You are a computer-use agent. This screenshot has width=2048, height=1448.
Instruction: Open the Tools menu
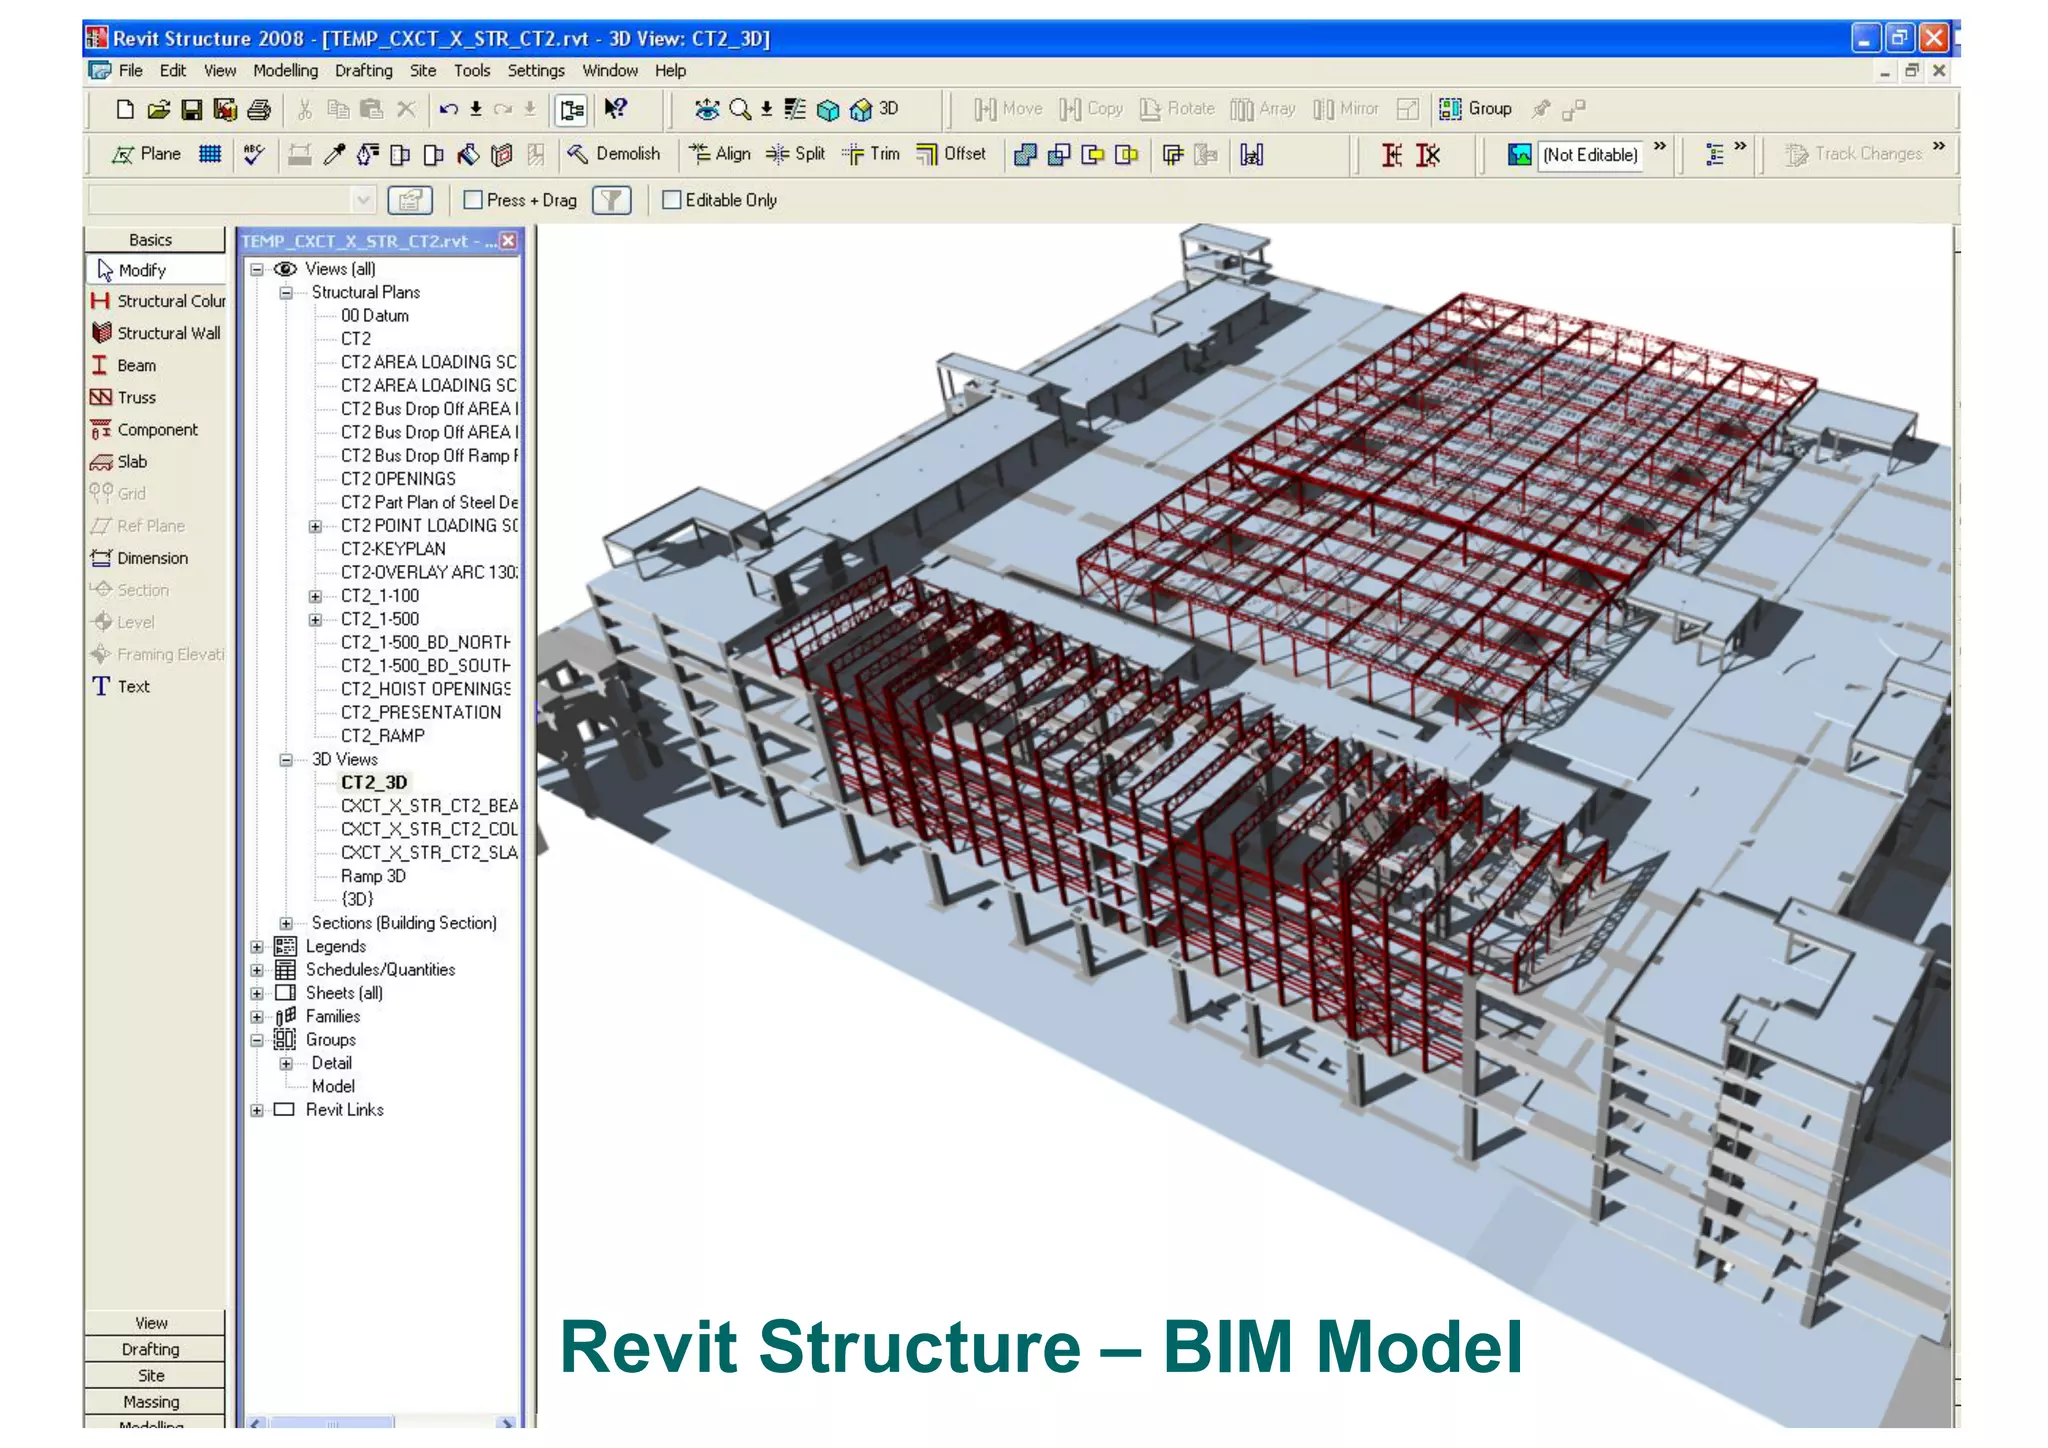coord(471,71)
